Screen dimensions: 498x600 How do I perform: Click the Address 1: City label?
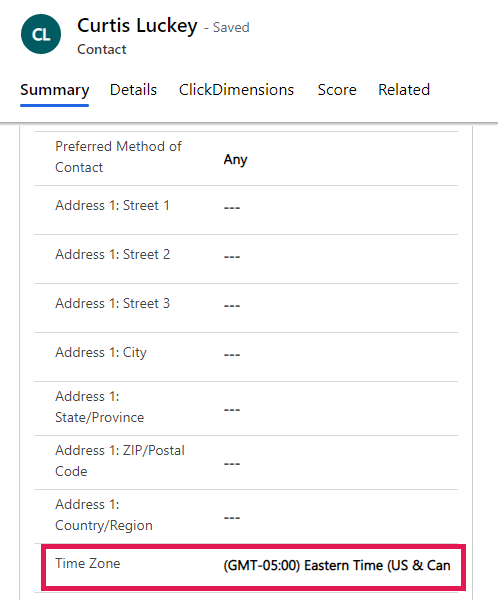coord(101,352)
